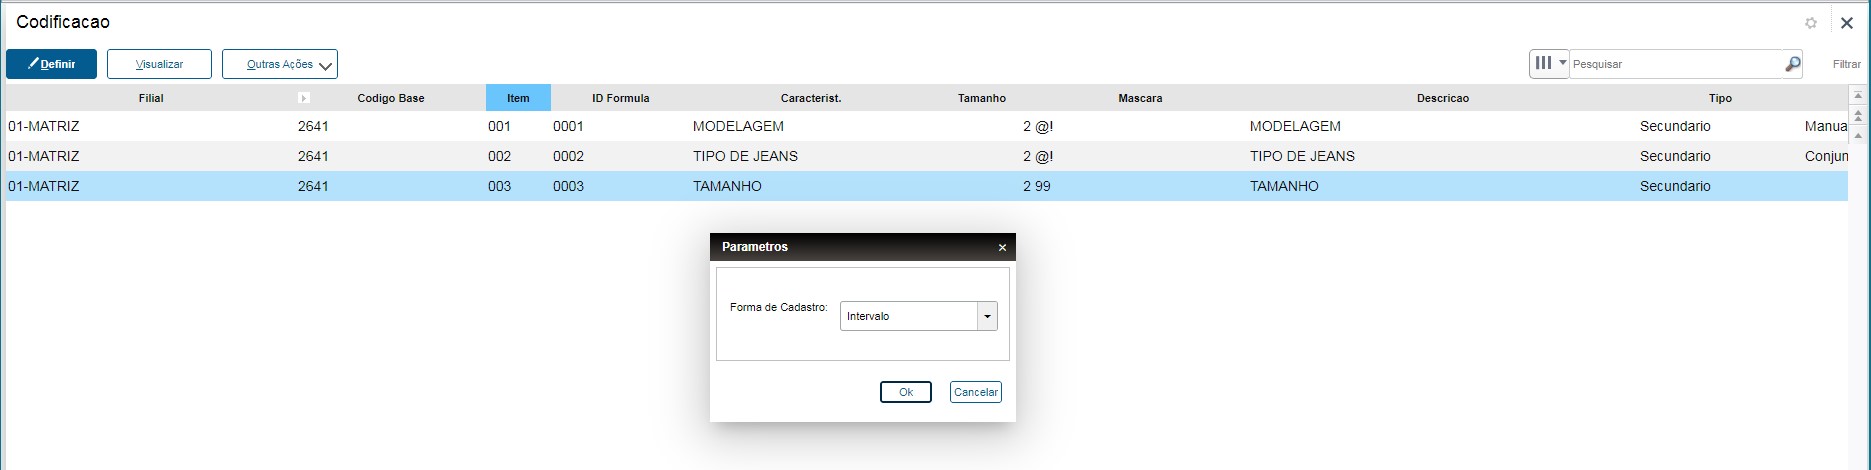This screenshot has width=1871, height=470.
Task: Click scrollbar single up arrow
Action: coord(1858,134)
